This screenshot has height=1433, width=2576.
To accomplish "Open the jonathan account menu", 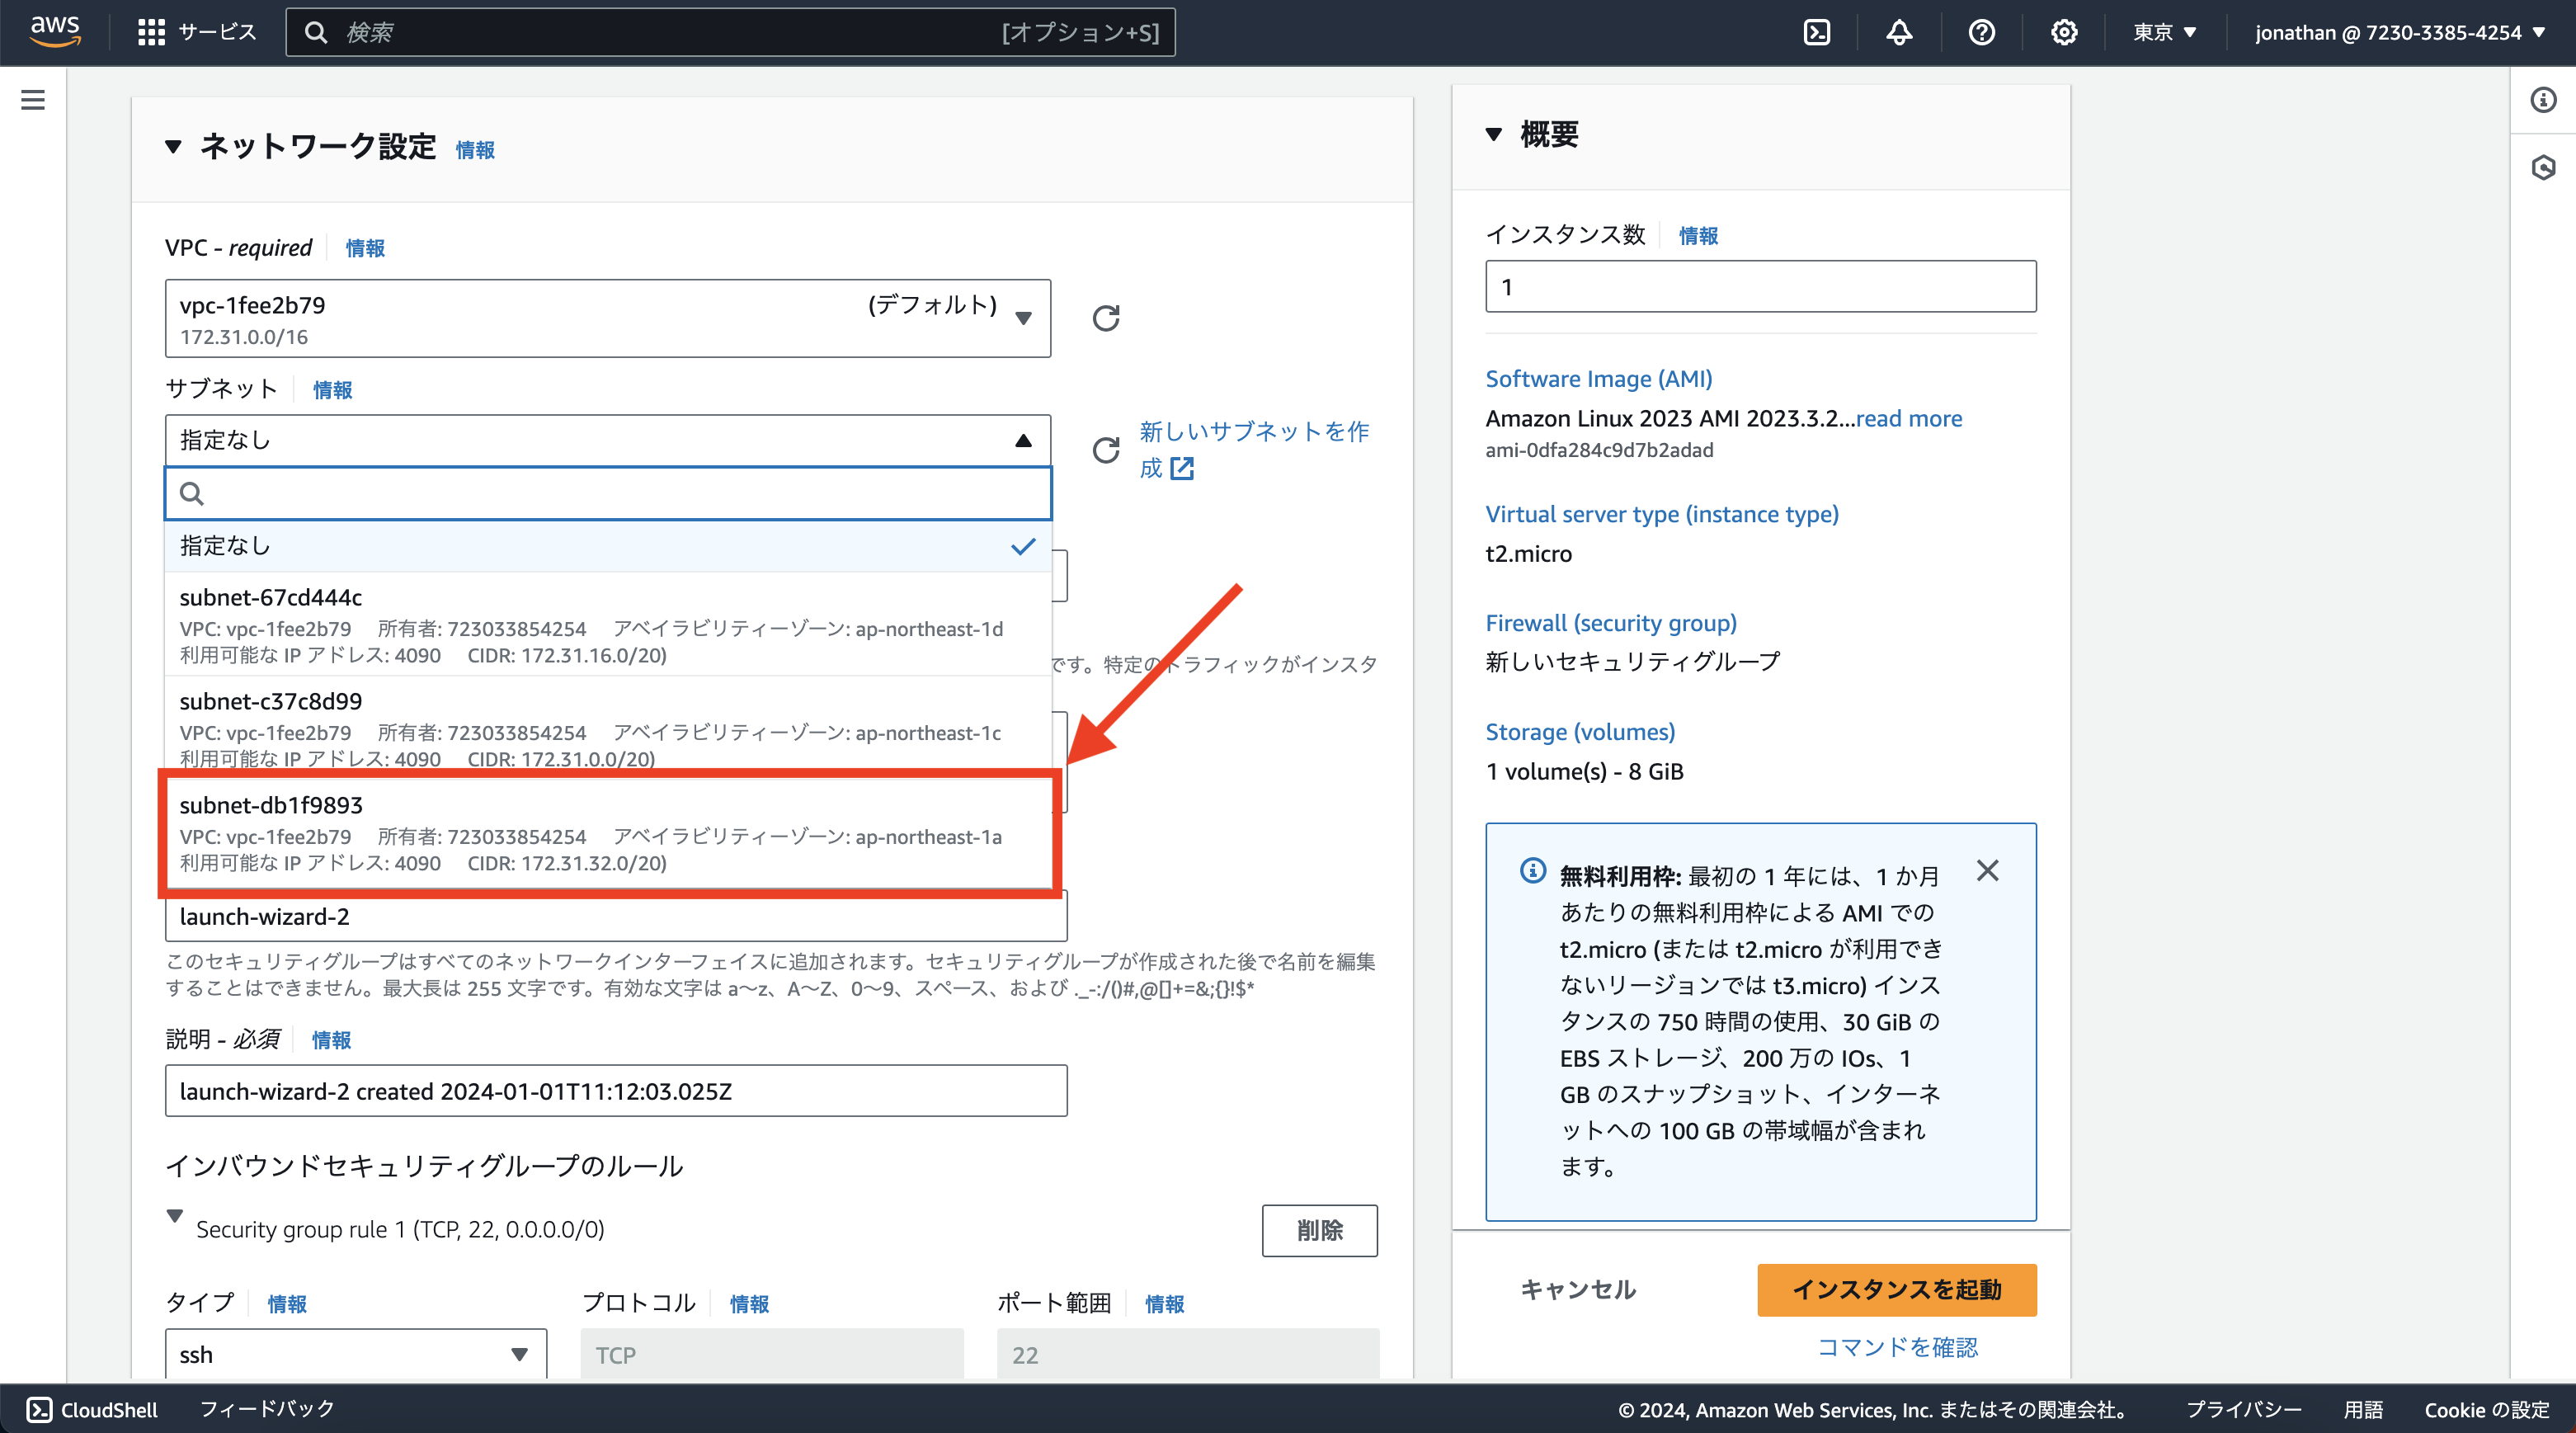I will (x=2398, y=31).
